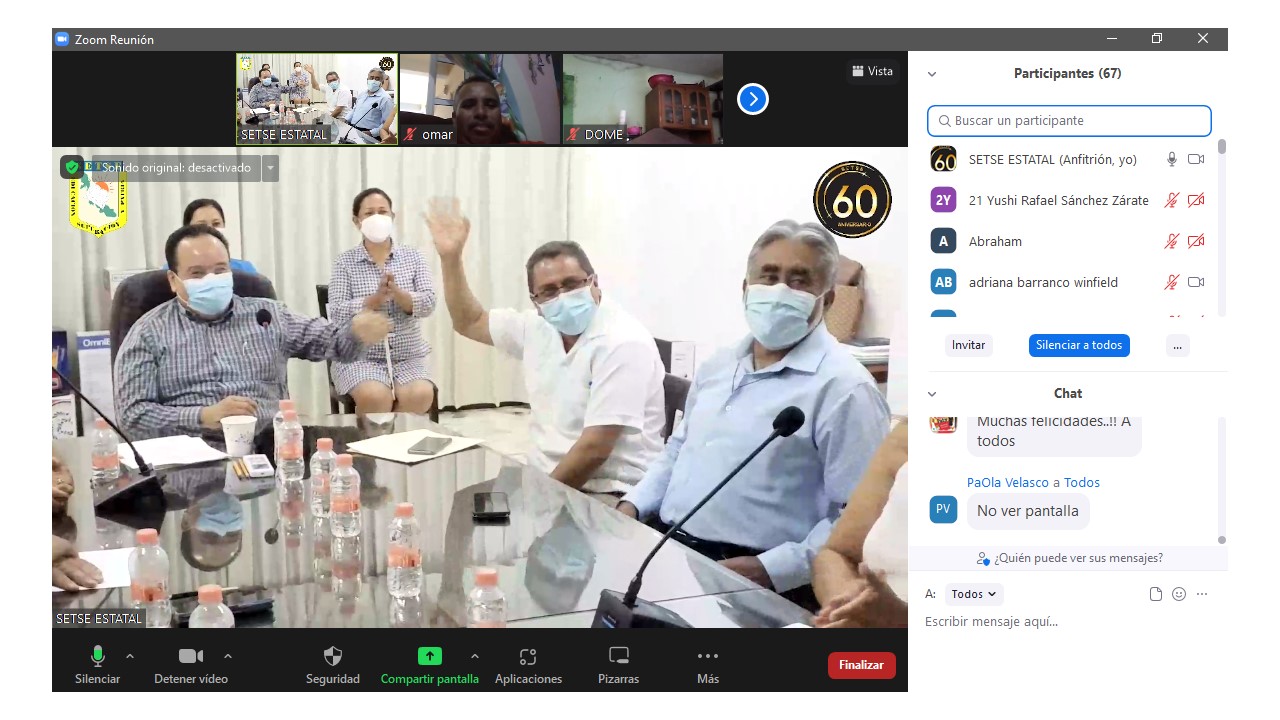Screen dimensions: 1280x720
Task: Open the Todos recipient dropdown in chat
Action: coord(973,594)
